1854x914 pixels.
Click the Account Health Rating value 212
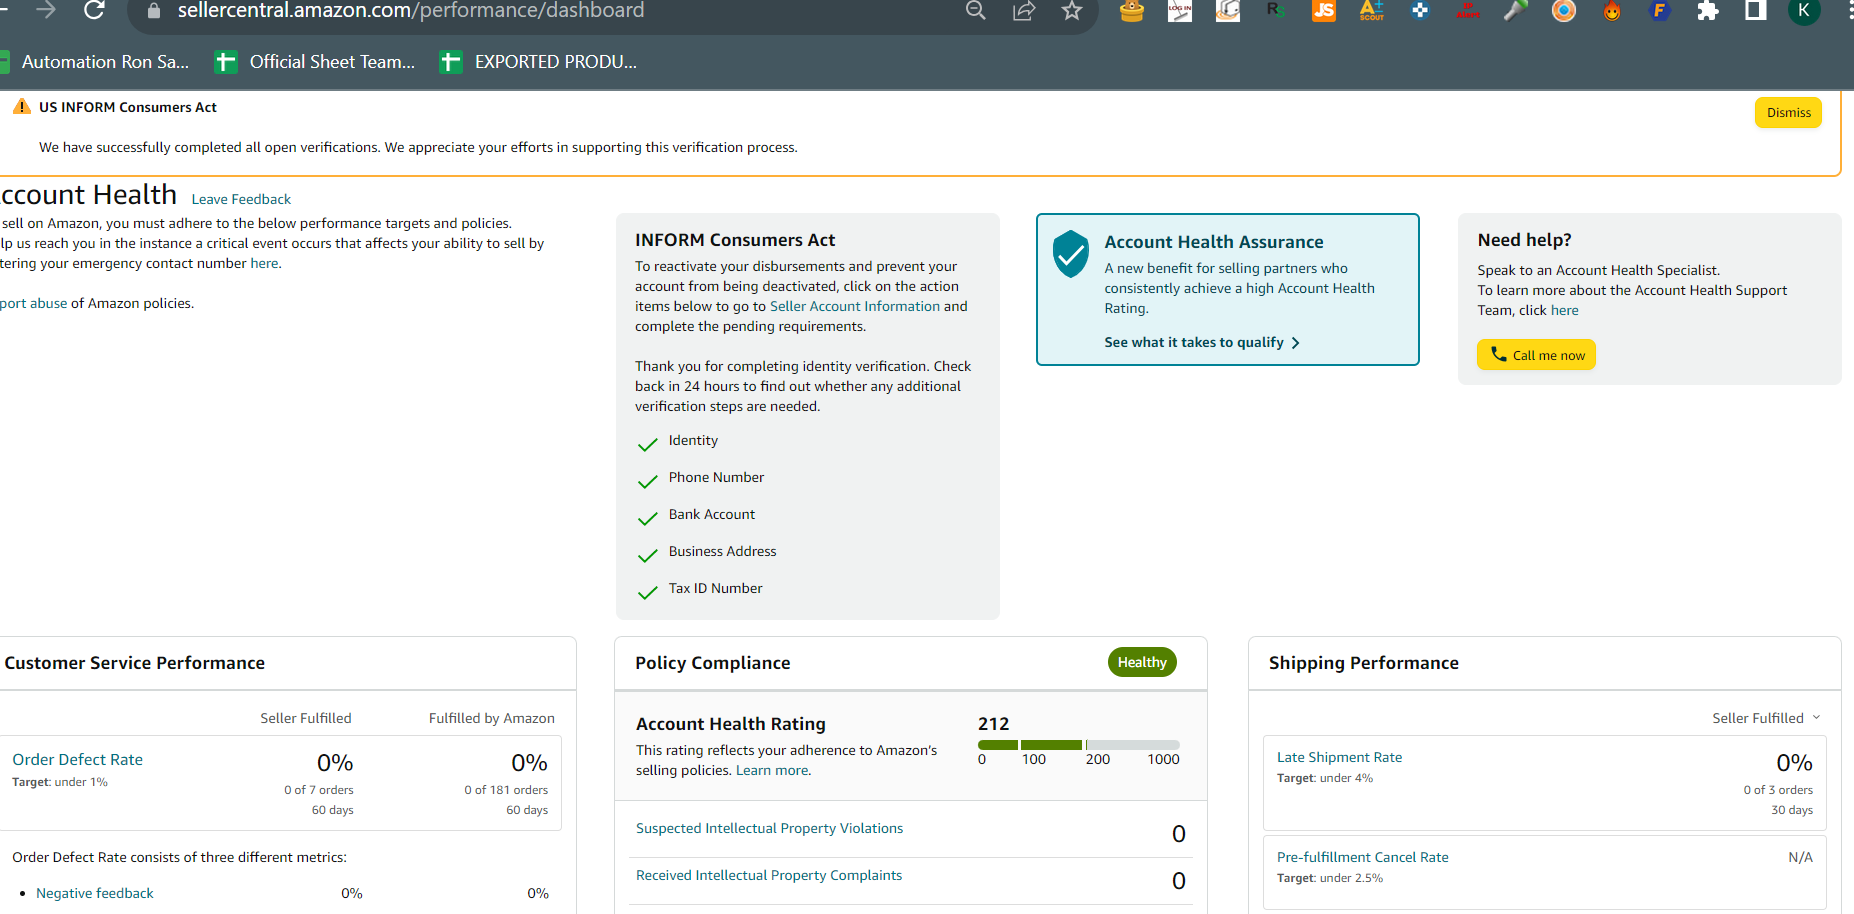click(993, 724)
